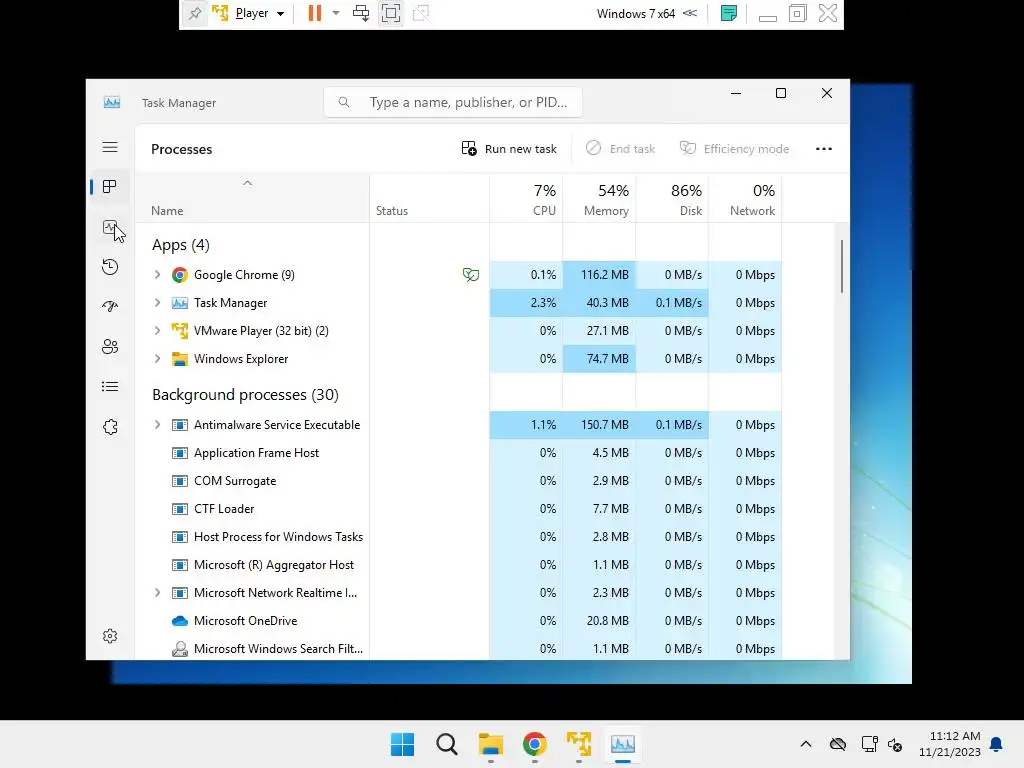Sort processes by Disk column

(673, 200)
